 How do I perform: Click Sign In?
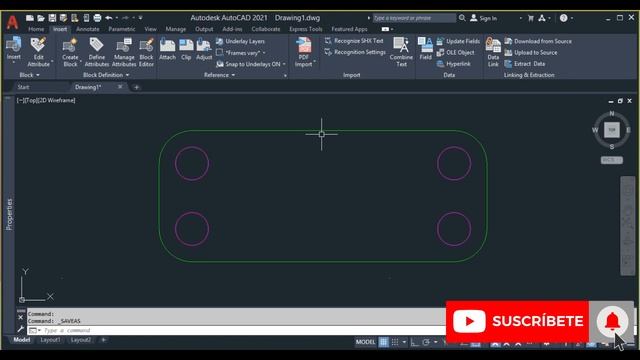[484, 18]
